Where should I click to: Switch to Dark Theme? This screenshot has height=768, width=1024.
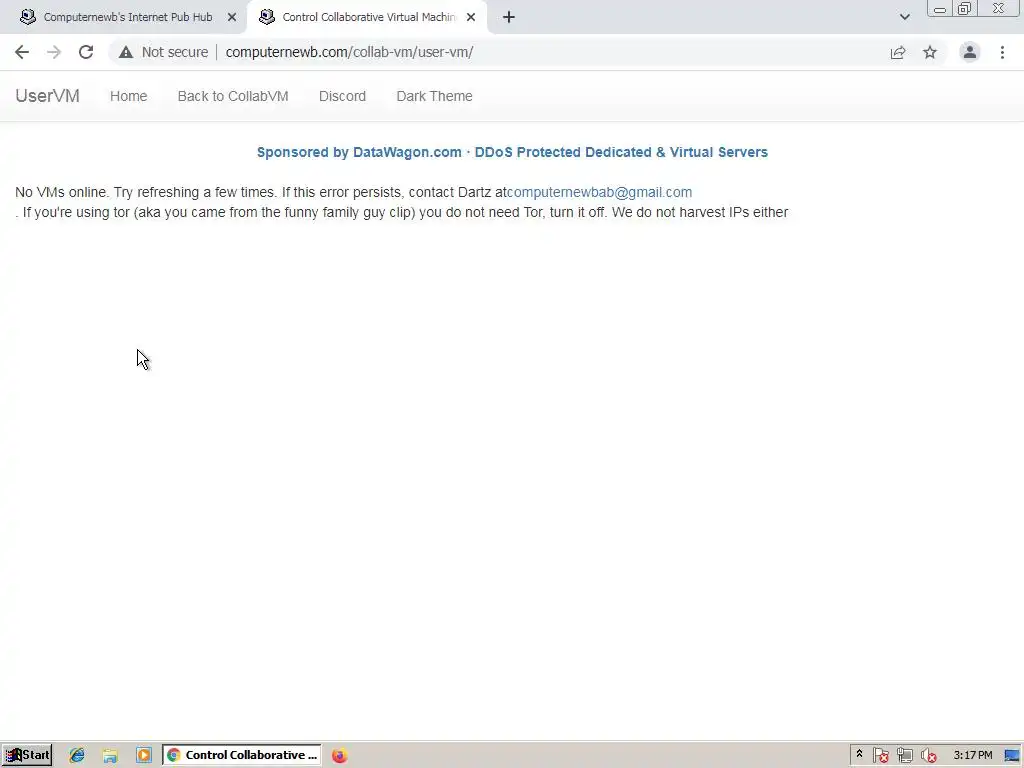pyautogui.click(x=434, y=96)
